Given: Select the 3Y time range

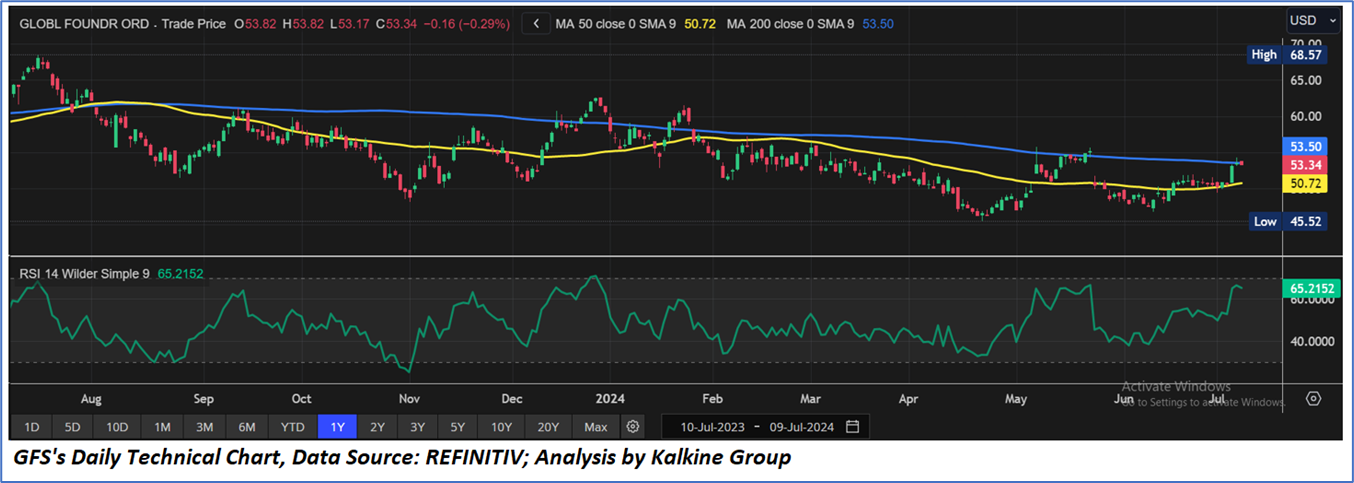Looking at the screenshot, I should (417, 427).
